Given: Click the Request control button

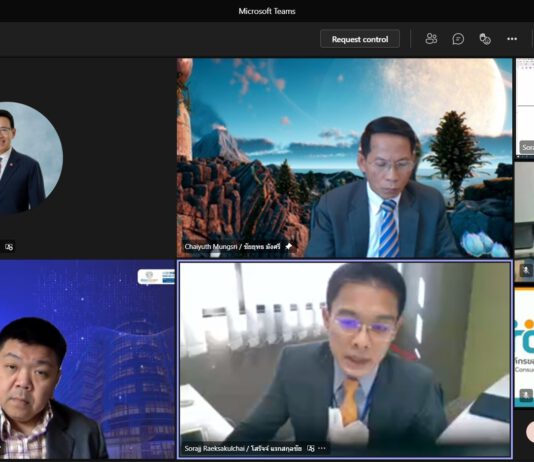Looking at the screenshot, I should click(360, 39).
